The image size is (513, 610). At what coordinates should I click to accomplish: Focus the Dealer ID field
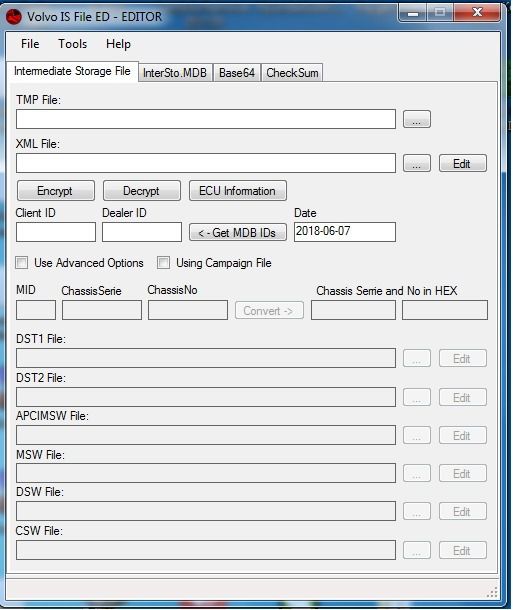coord(142,232)
